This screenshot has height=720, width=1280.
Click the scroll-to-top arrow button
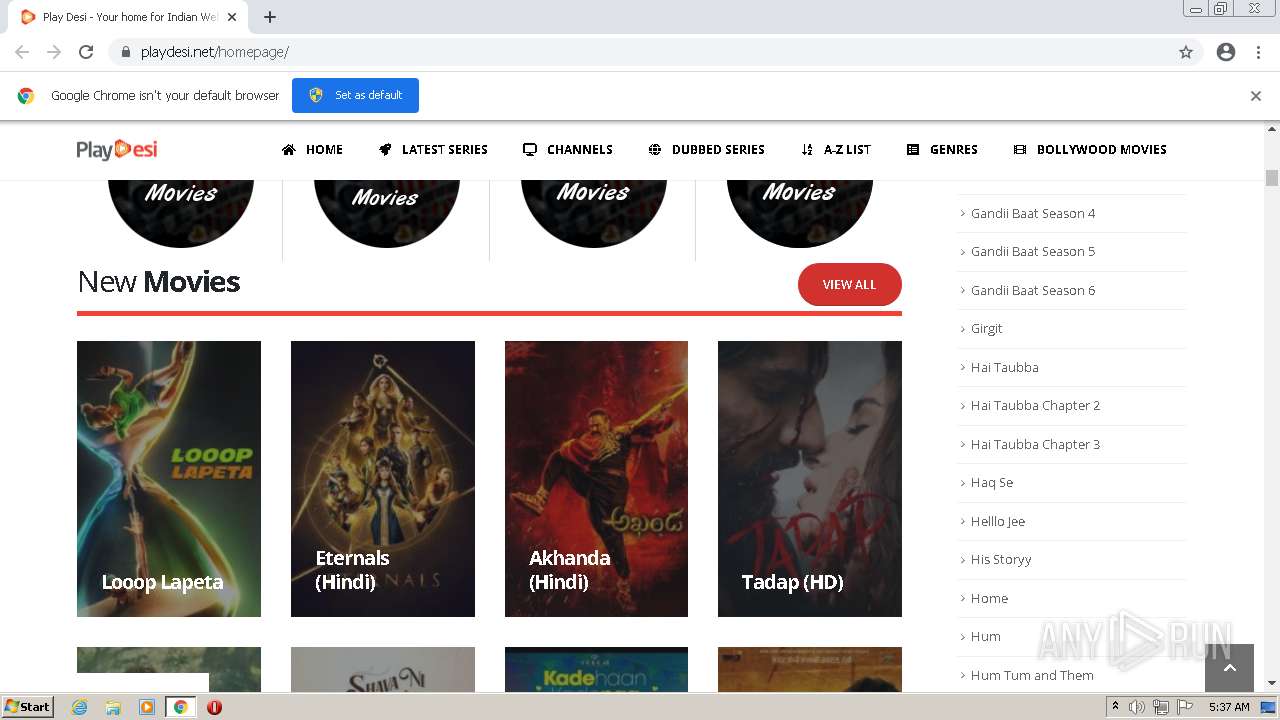[1230, 668]
